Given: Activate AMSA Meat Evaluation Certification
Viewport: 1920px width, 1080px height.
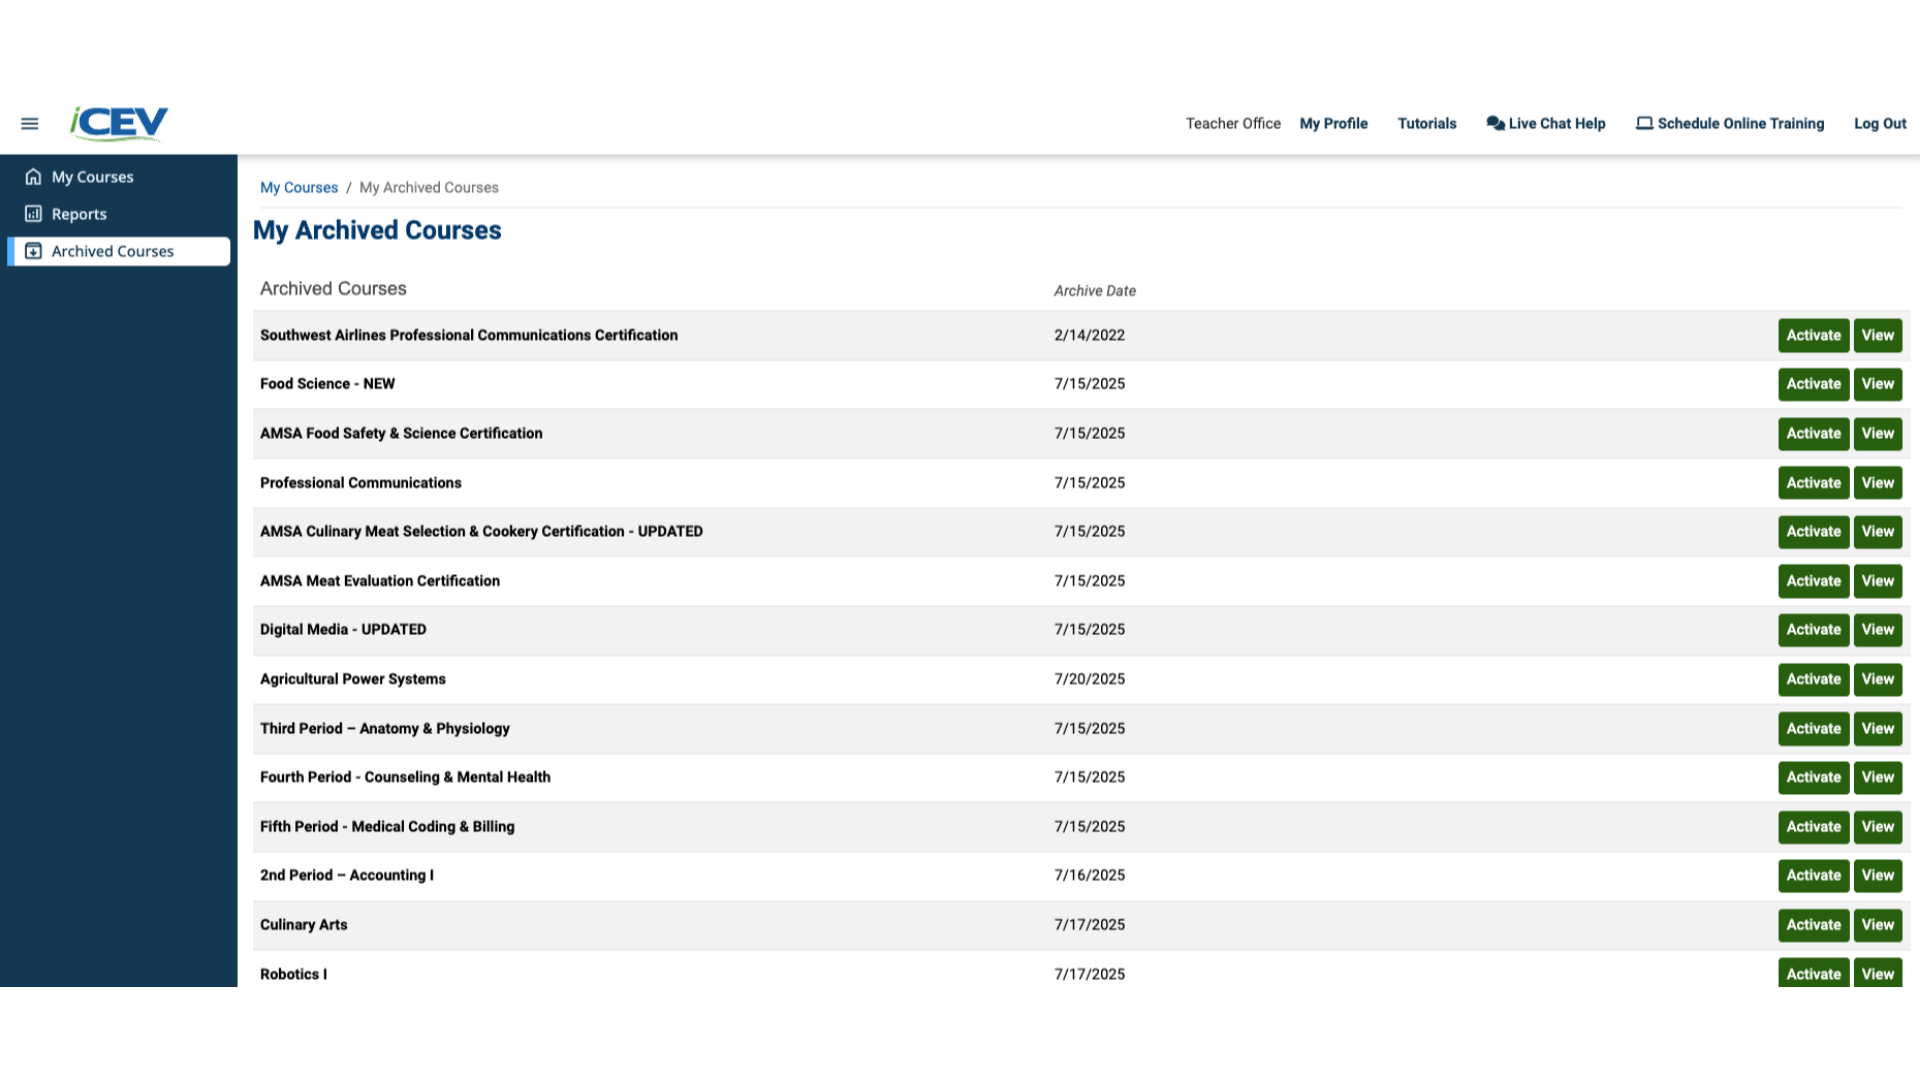Looking at the screenshot, I should tap(1813, 581).
